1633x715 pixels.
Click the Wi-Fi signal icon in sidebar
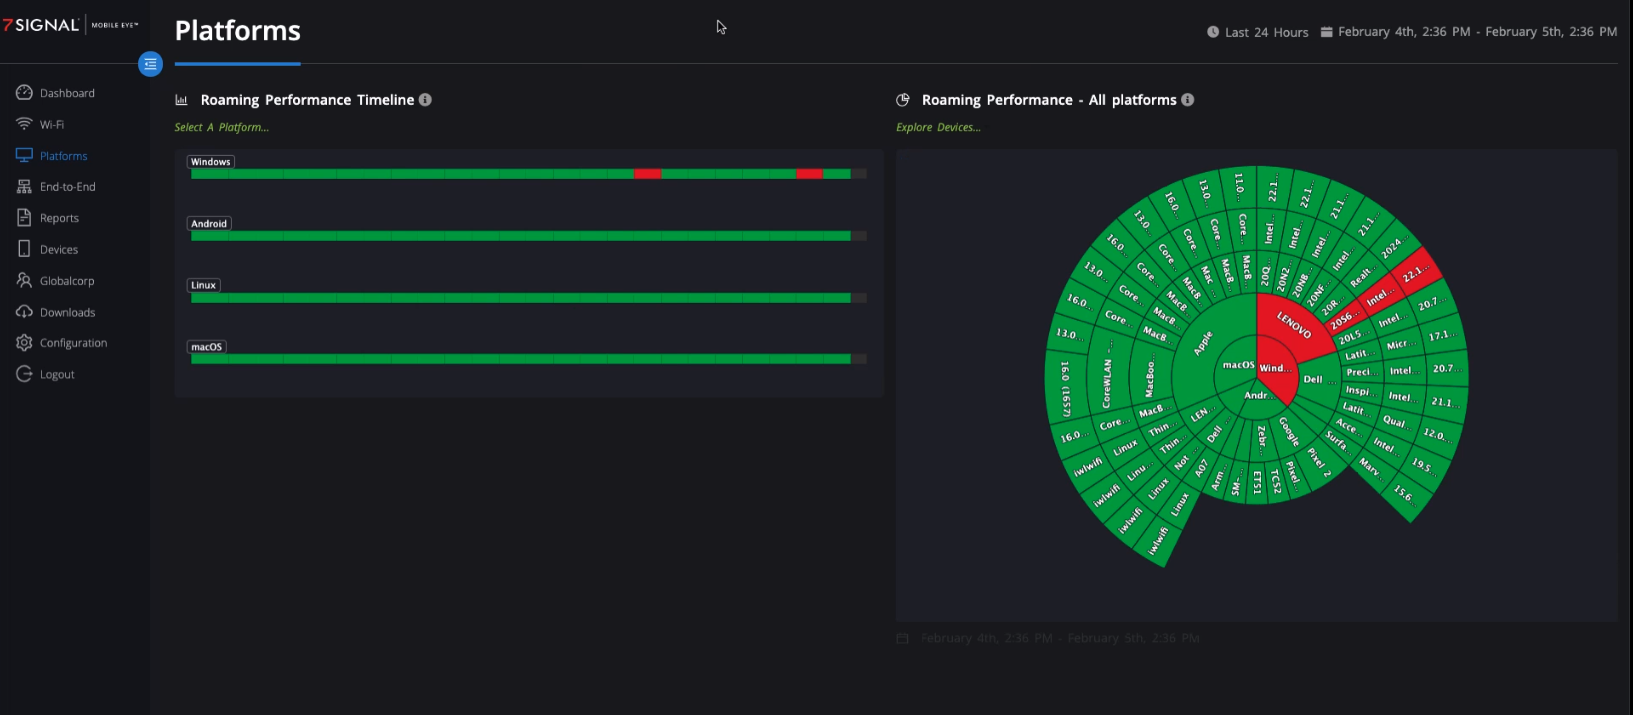(x=24, y=124)
